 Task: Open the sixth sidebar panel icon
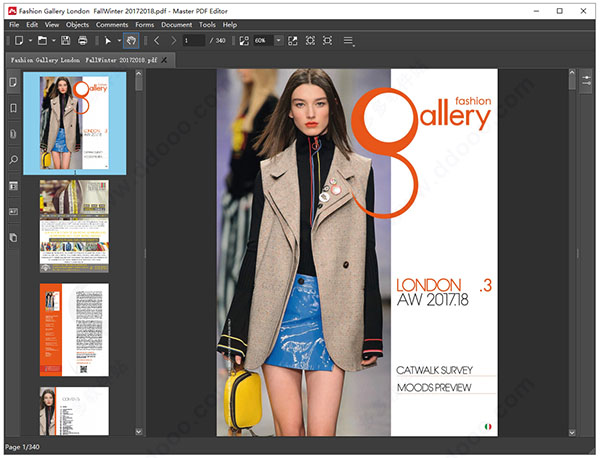pyautogui.click(x=13, y=212)
